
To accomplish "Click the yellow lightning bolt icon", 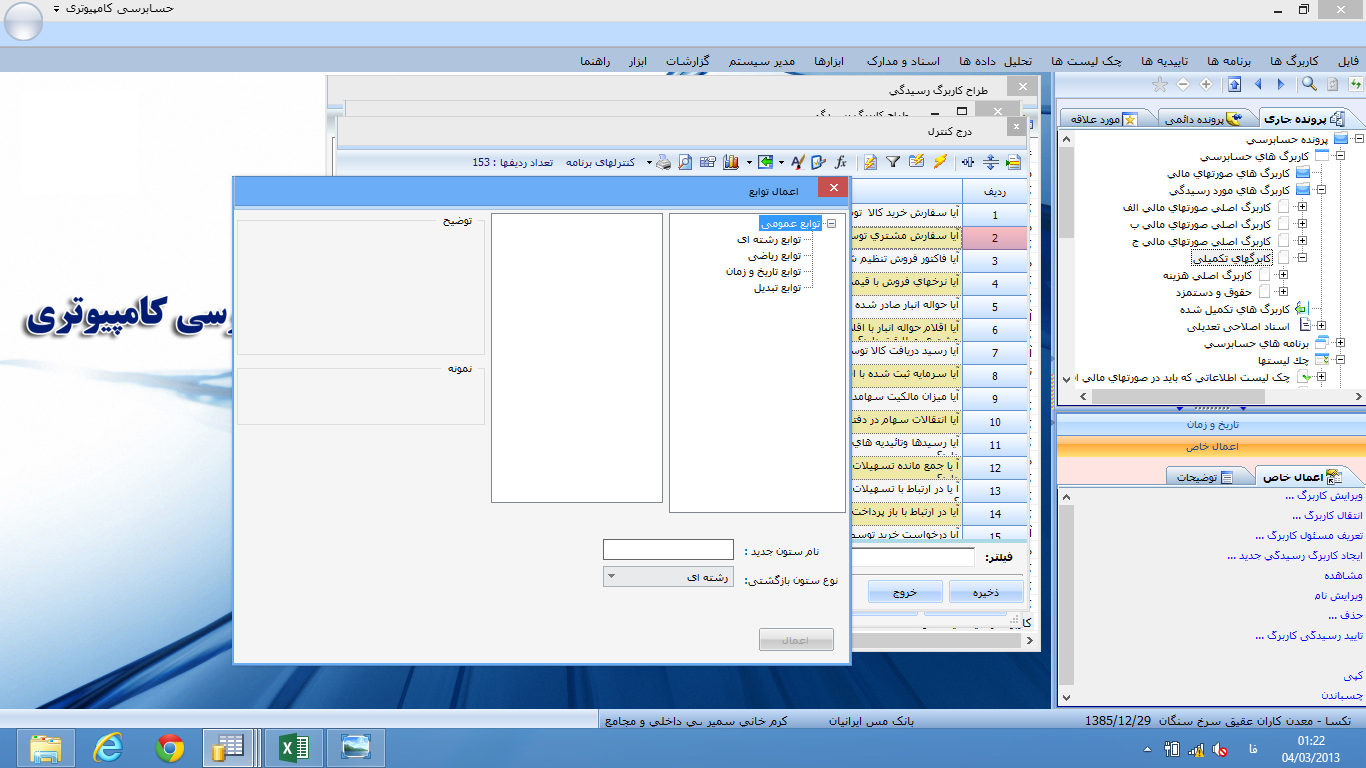I will click(940, 162).
